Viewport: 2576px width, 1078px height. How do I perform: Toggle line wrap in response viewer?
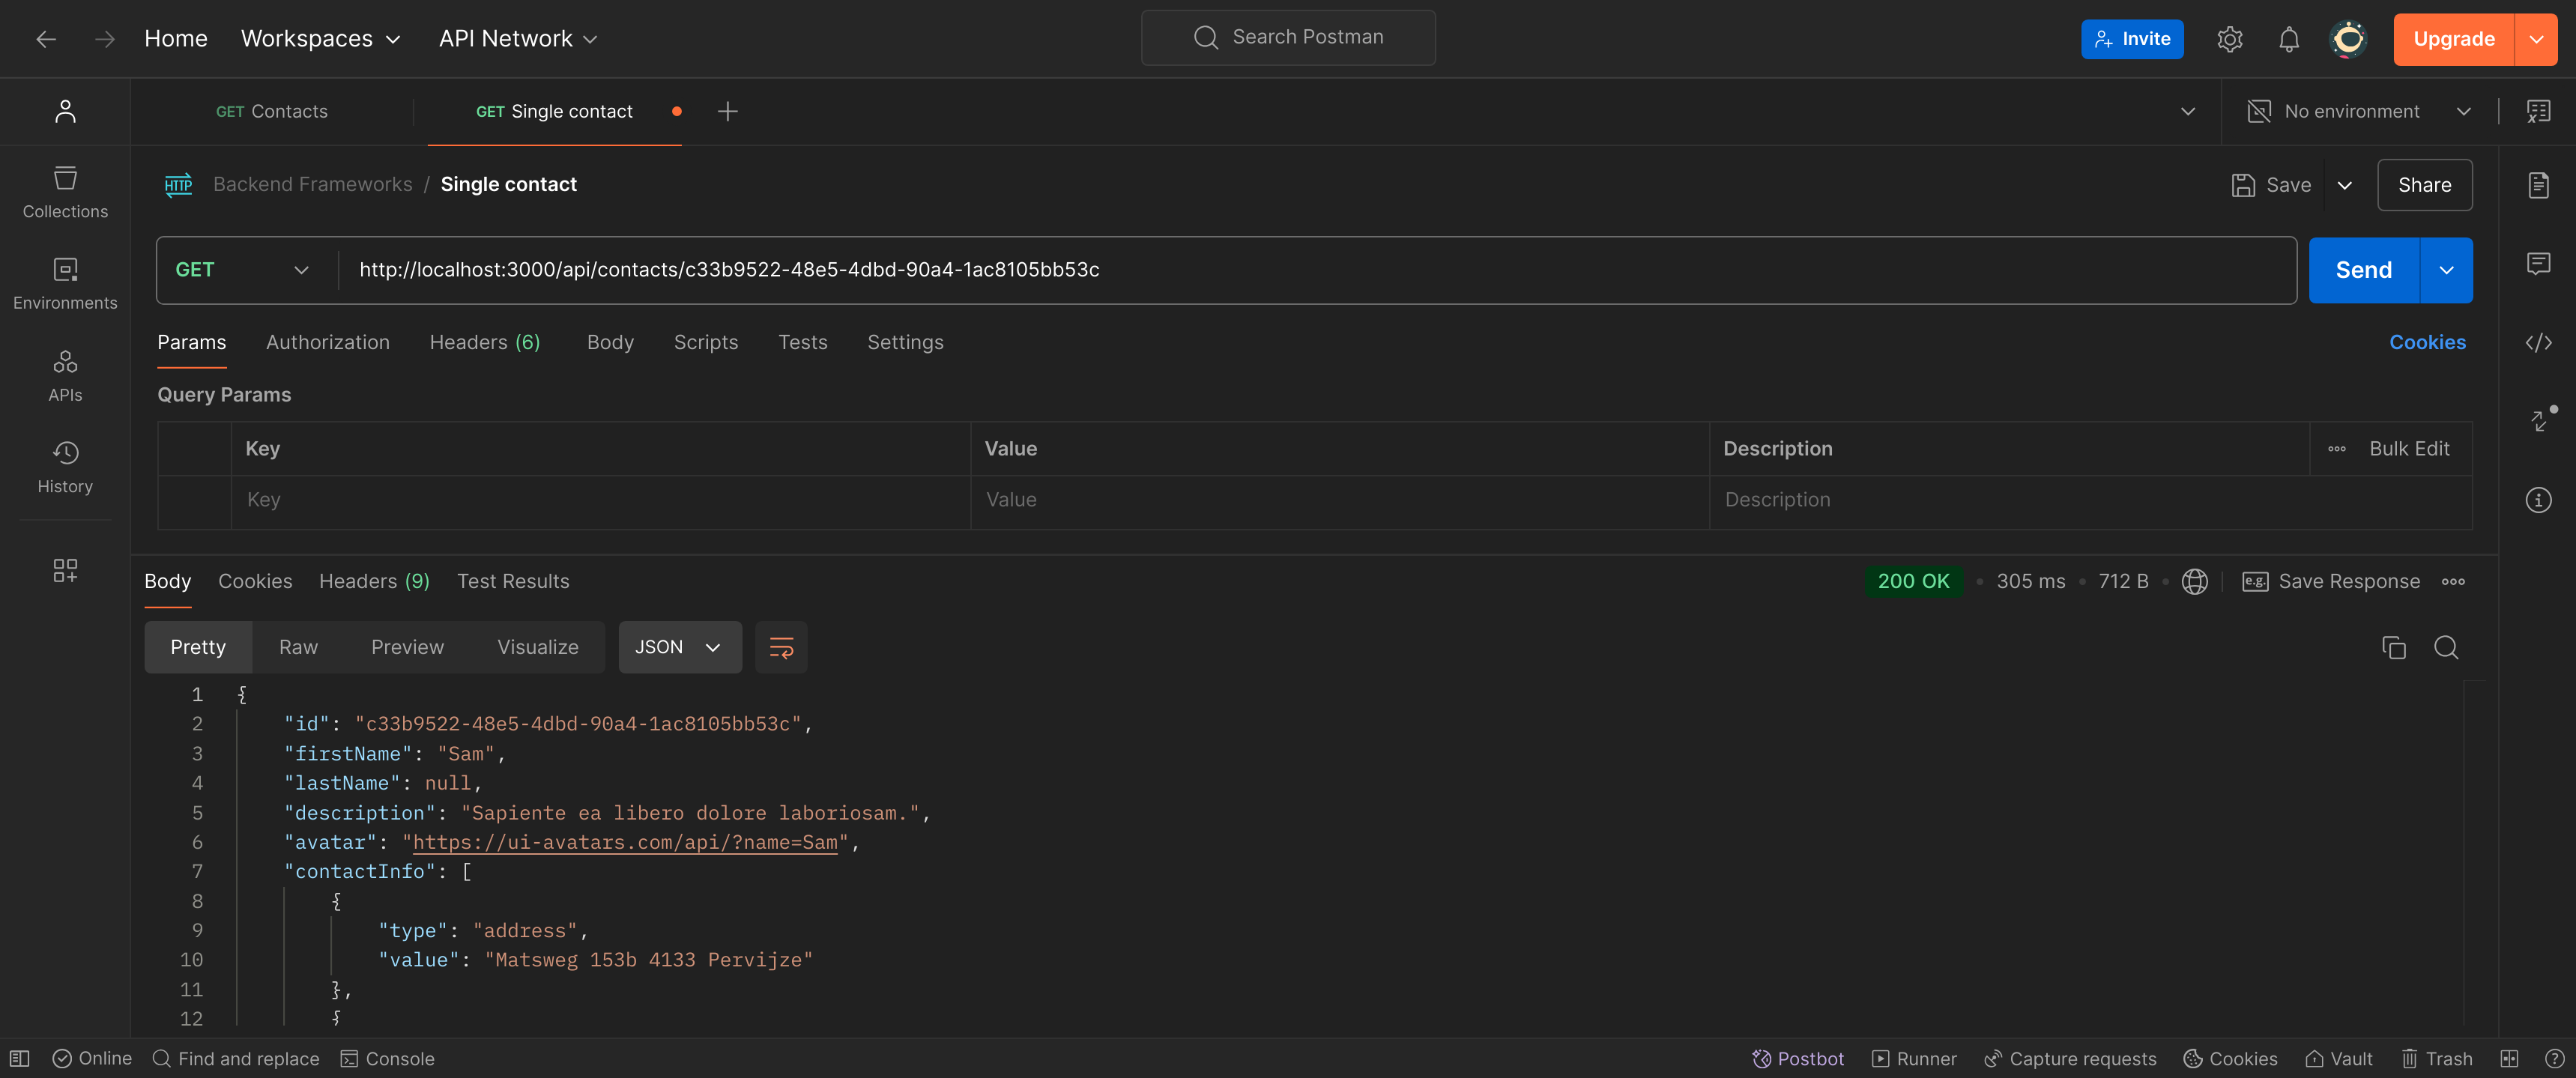coord(781,648)
